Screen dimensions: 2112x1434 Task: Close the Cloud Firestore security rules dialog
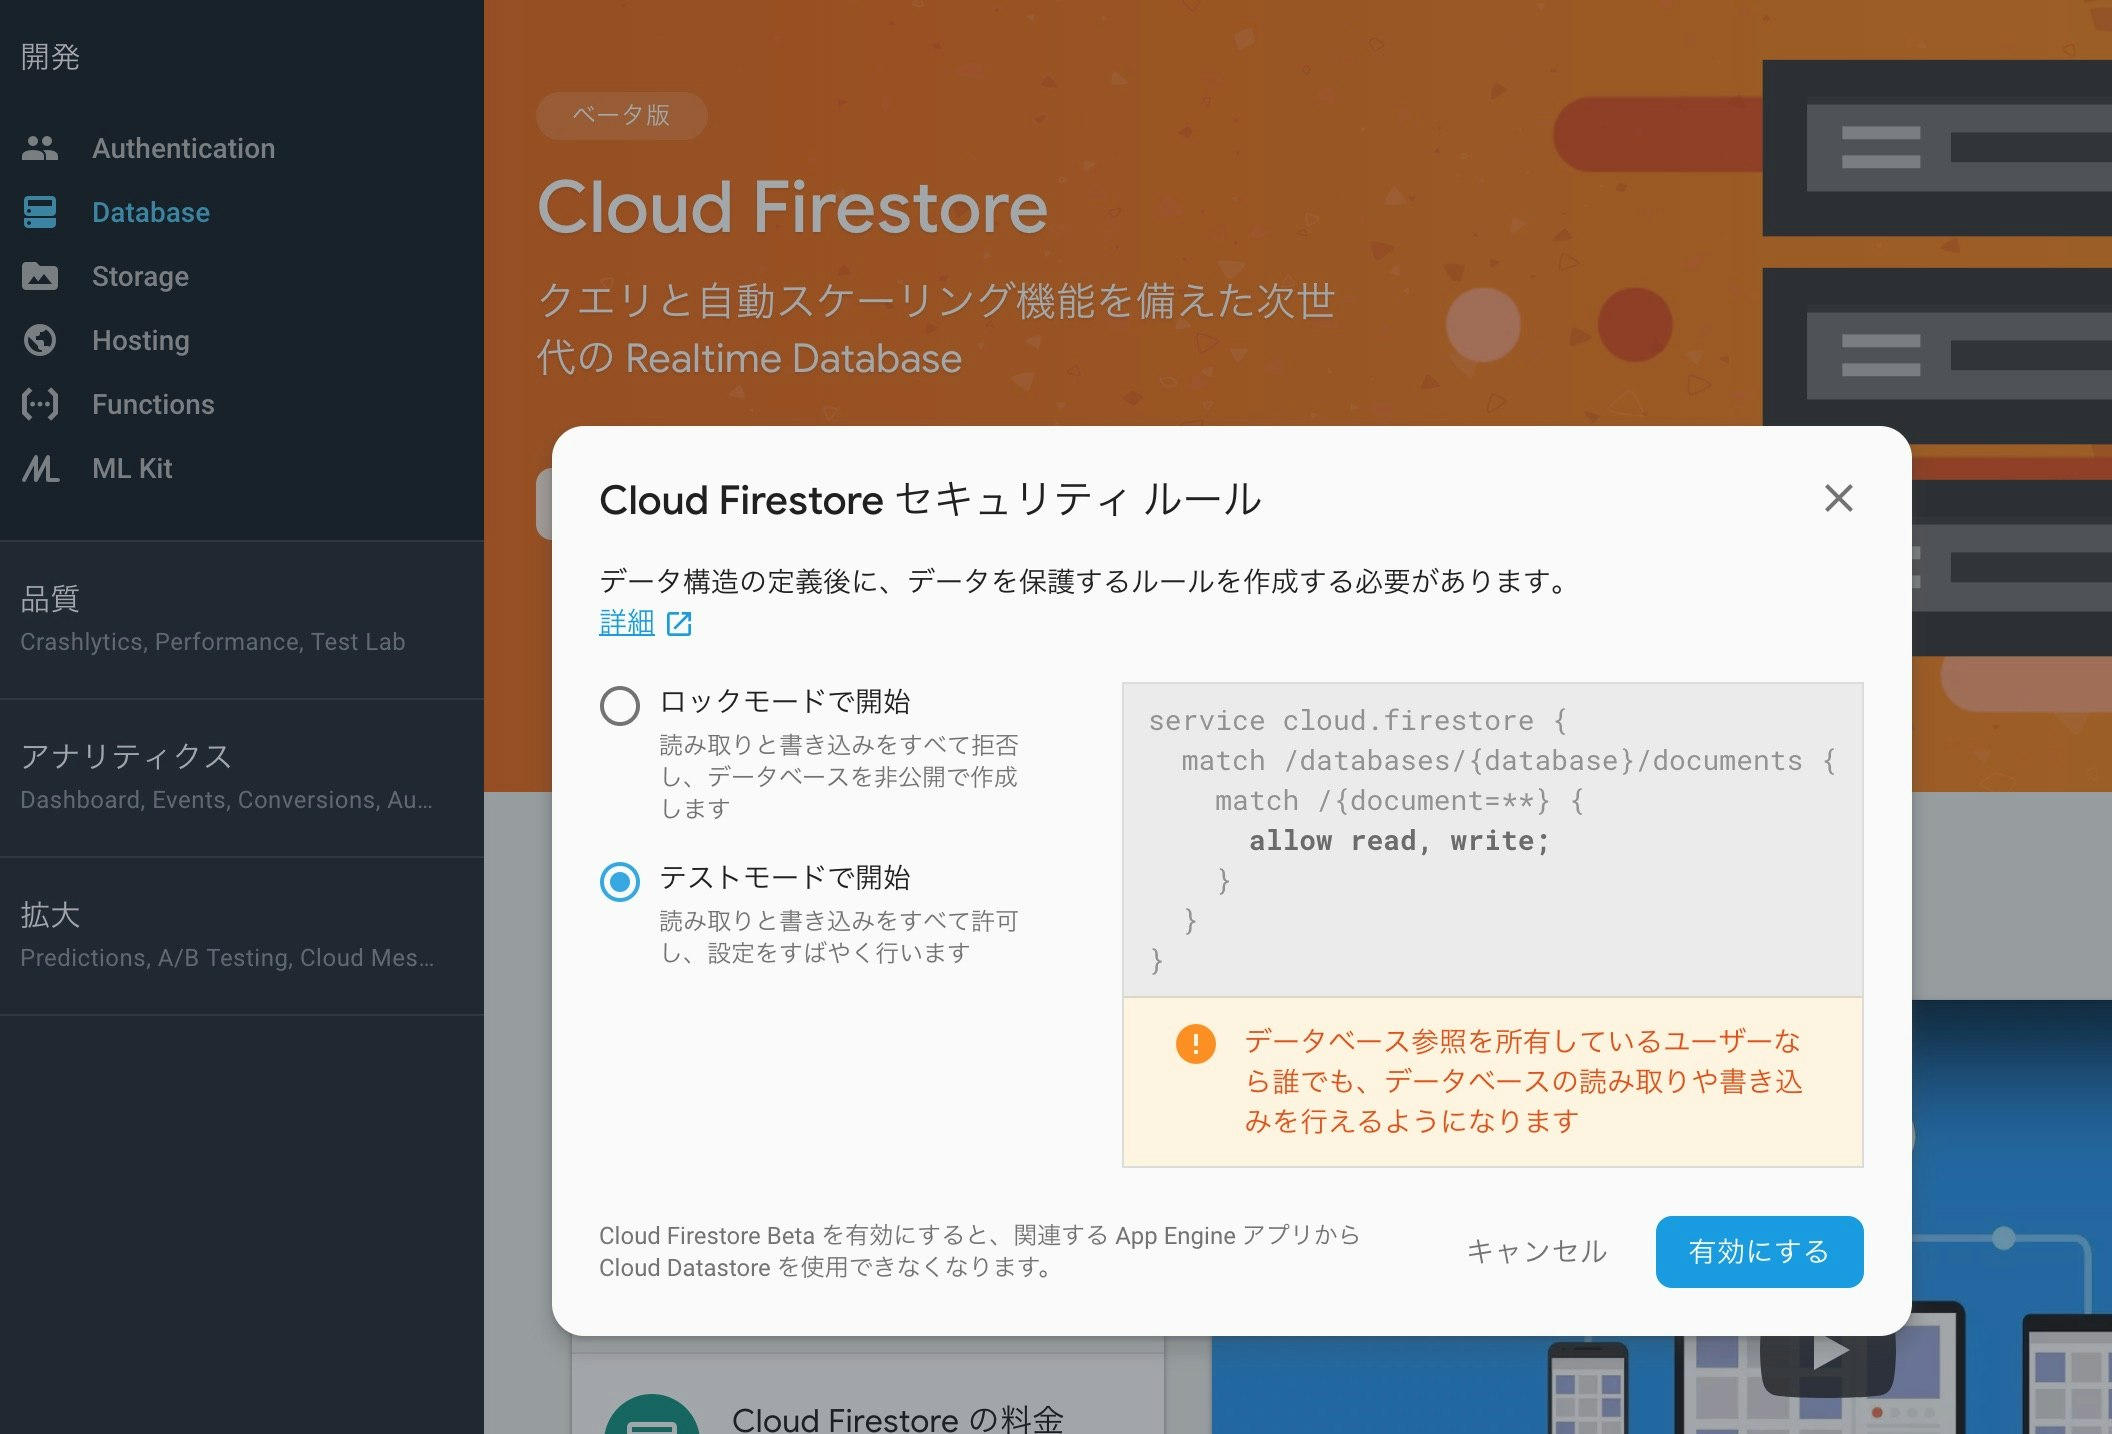pyautogui.click(x=1838, y=498)
